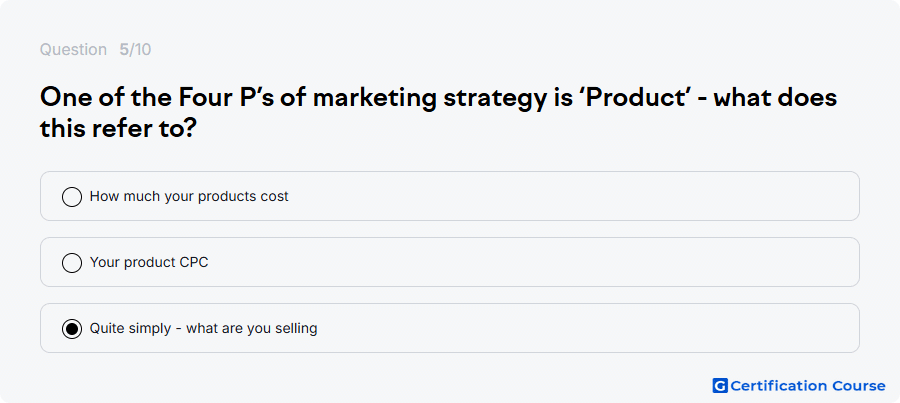Image resolution: width=900 pixels, height=403 pixels.
Task: Click the word "Course" in the footer branding
Action: tap(858, 386)
